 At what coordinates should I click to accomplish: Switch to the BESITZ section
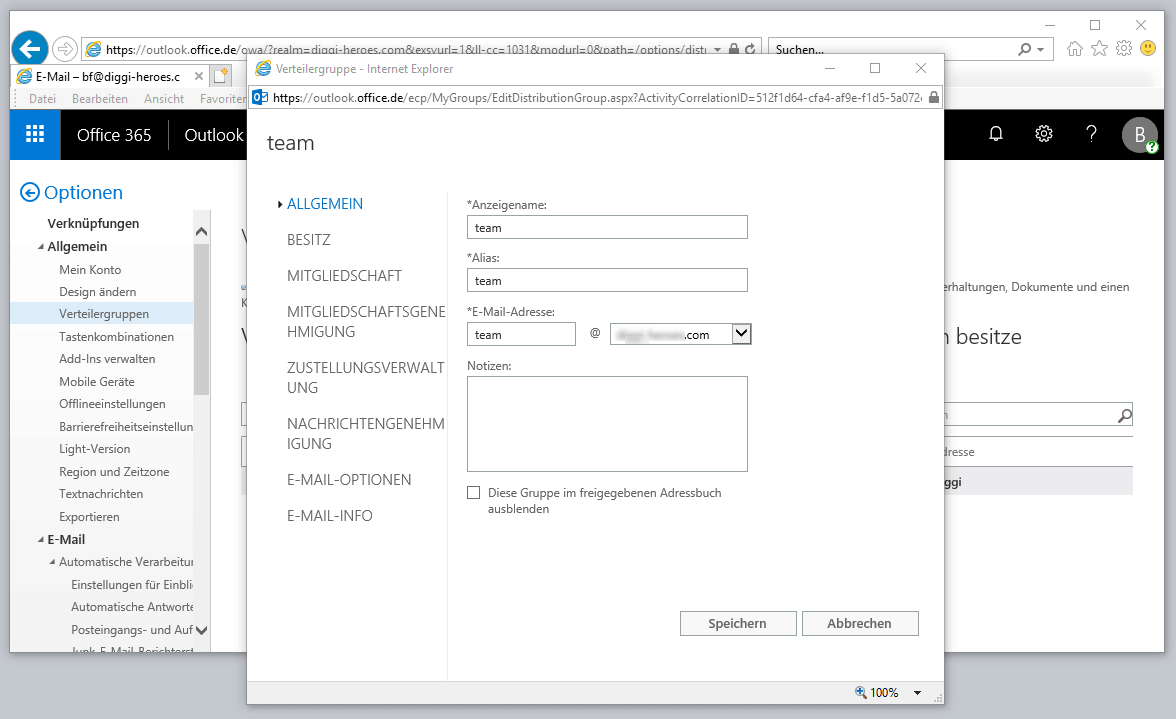tap(308, 240)
